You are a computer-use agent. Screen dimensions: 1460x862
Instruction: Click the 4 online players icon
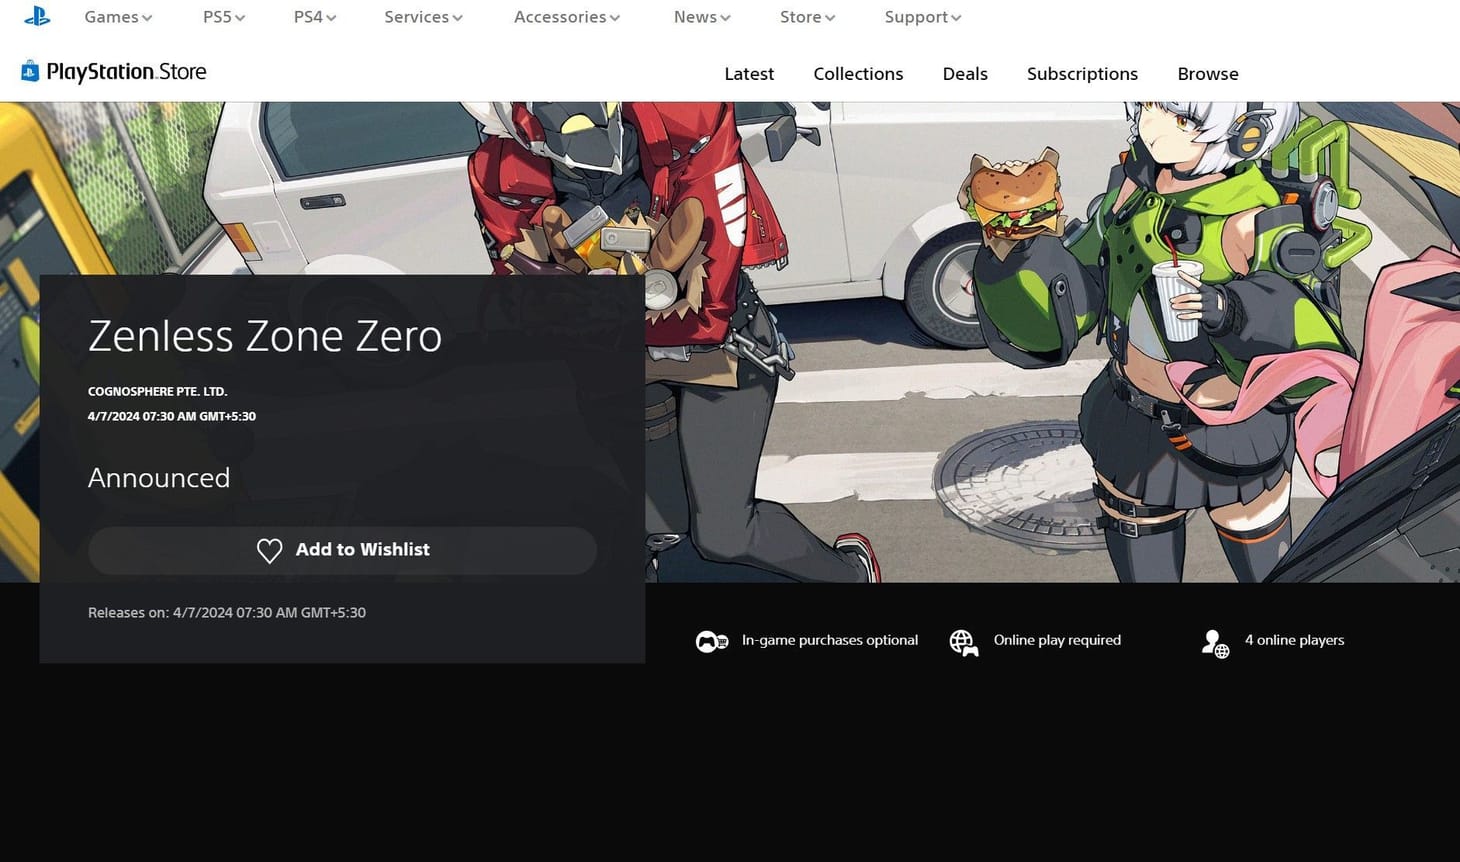pyautogui.click(x=1214, y=642)
